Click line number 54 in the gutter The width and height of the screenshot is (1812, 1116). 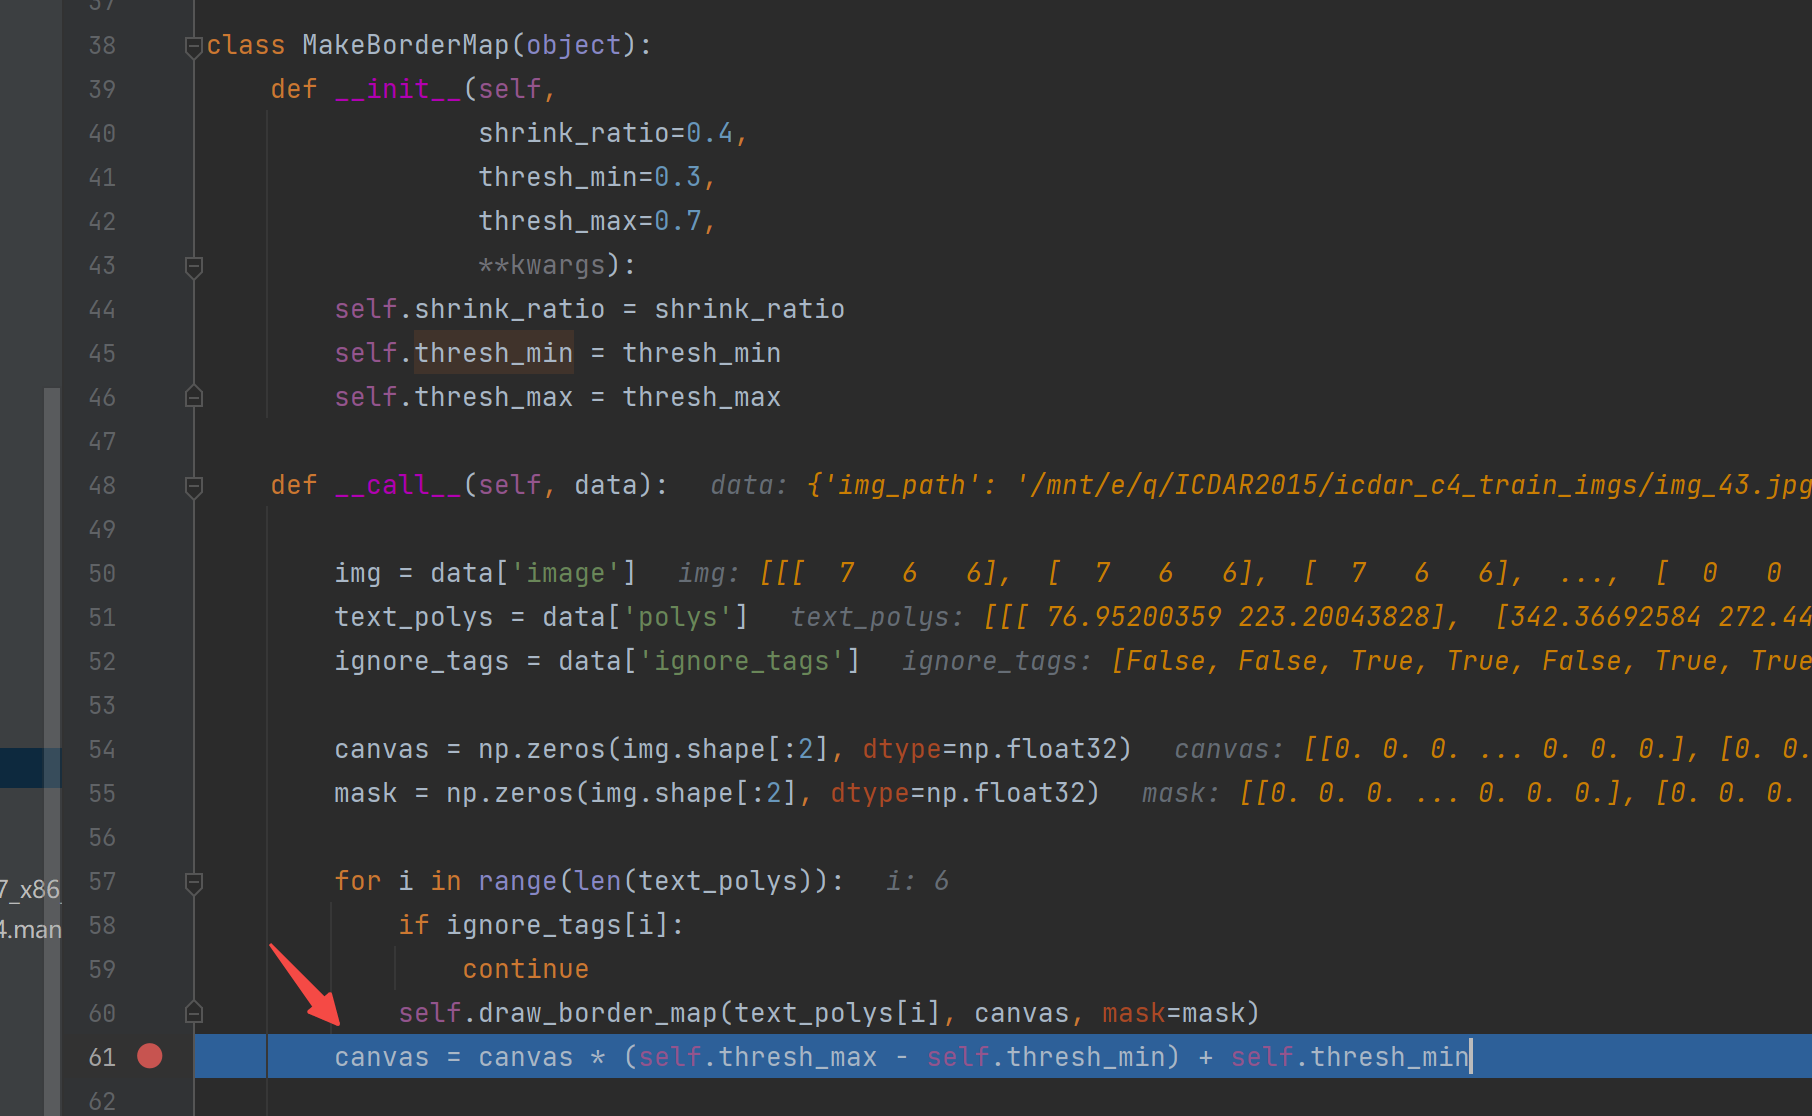click(102, 749)
